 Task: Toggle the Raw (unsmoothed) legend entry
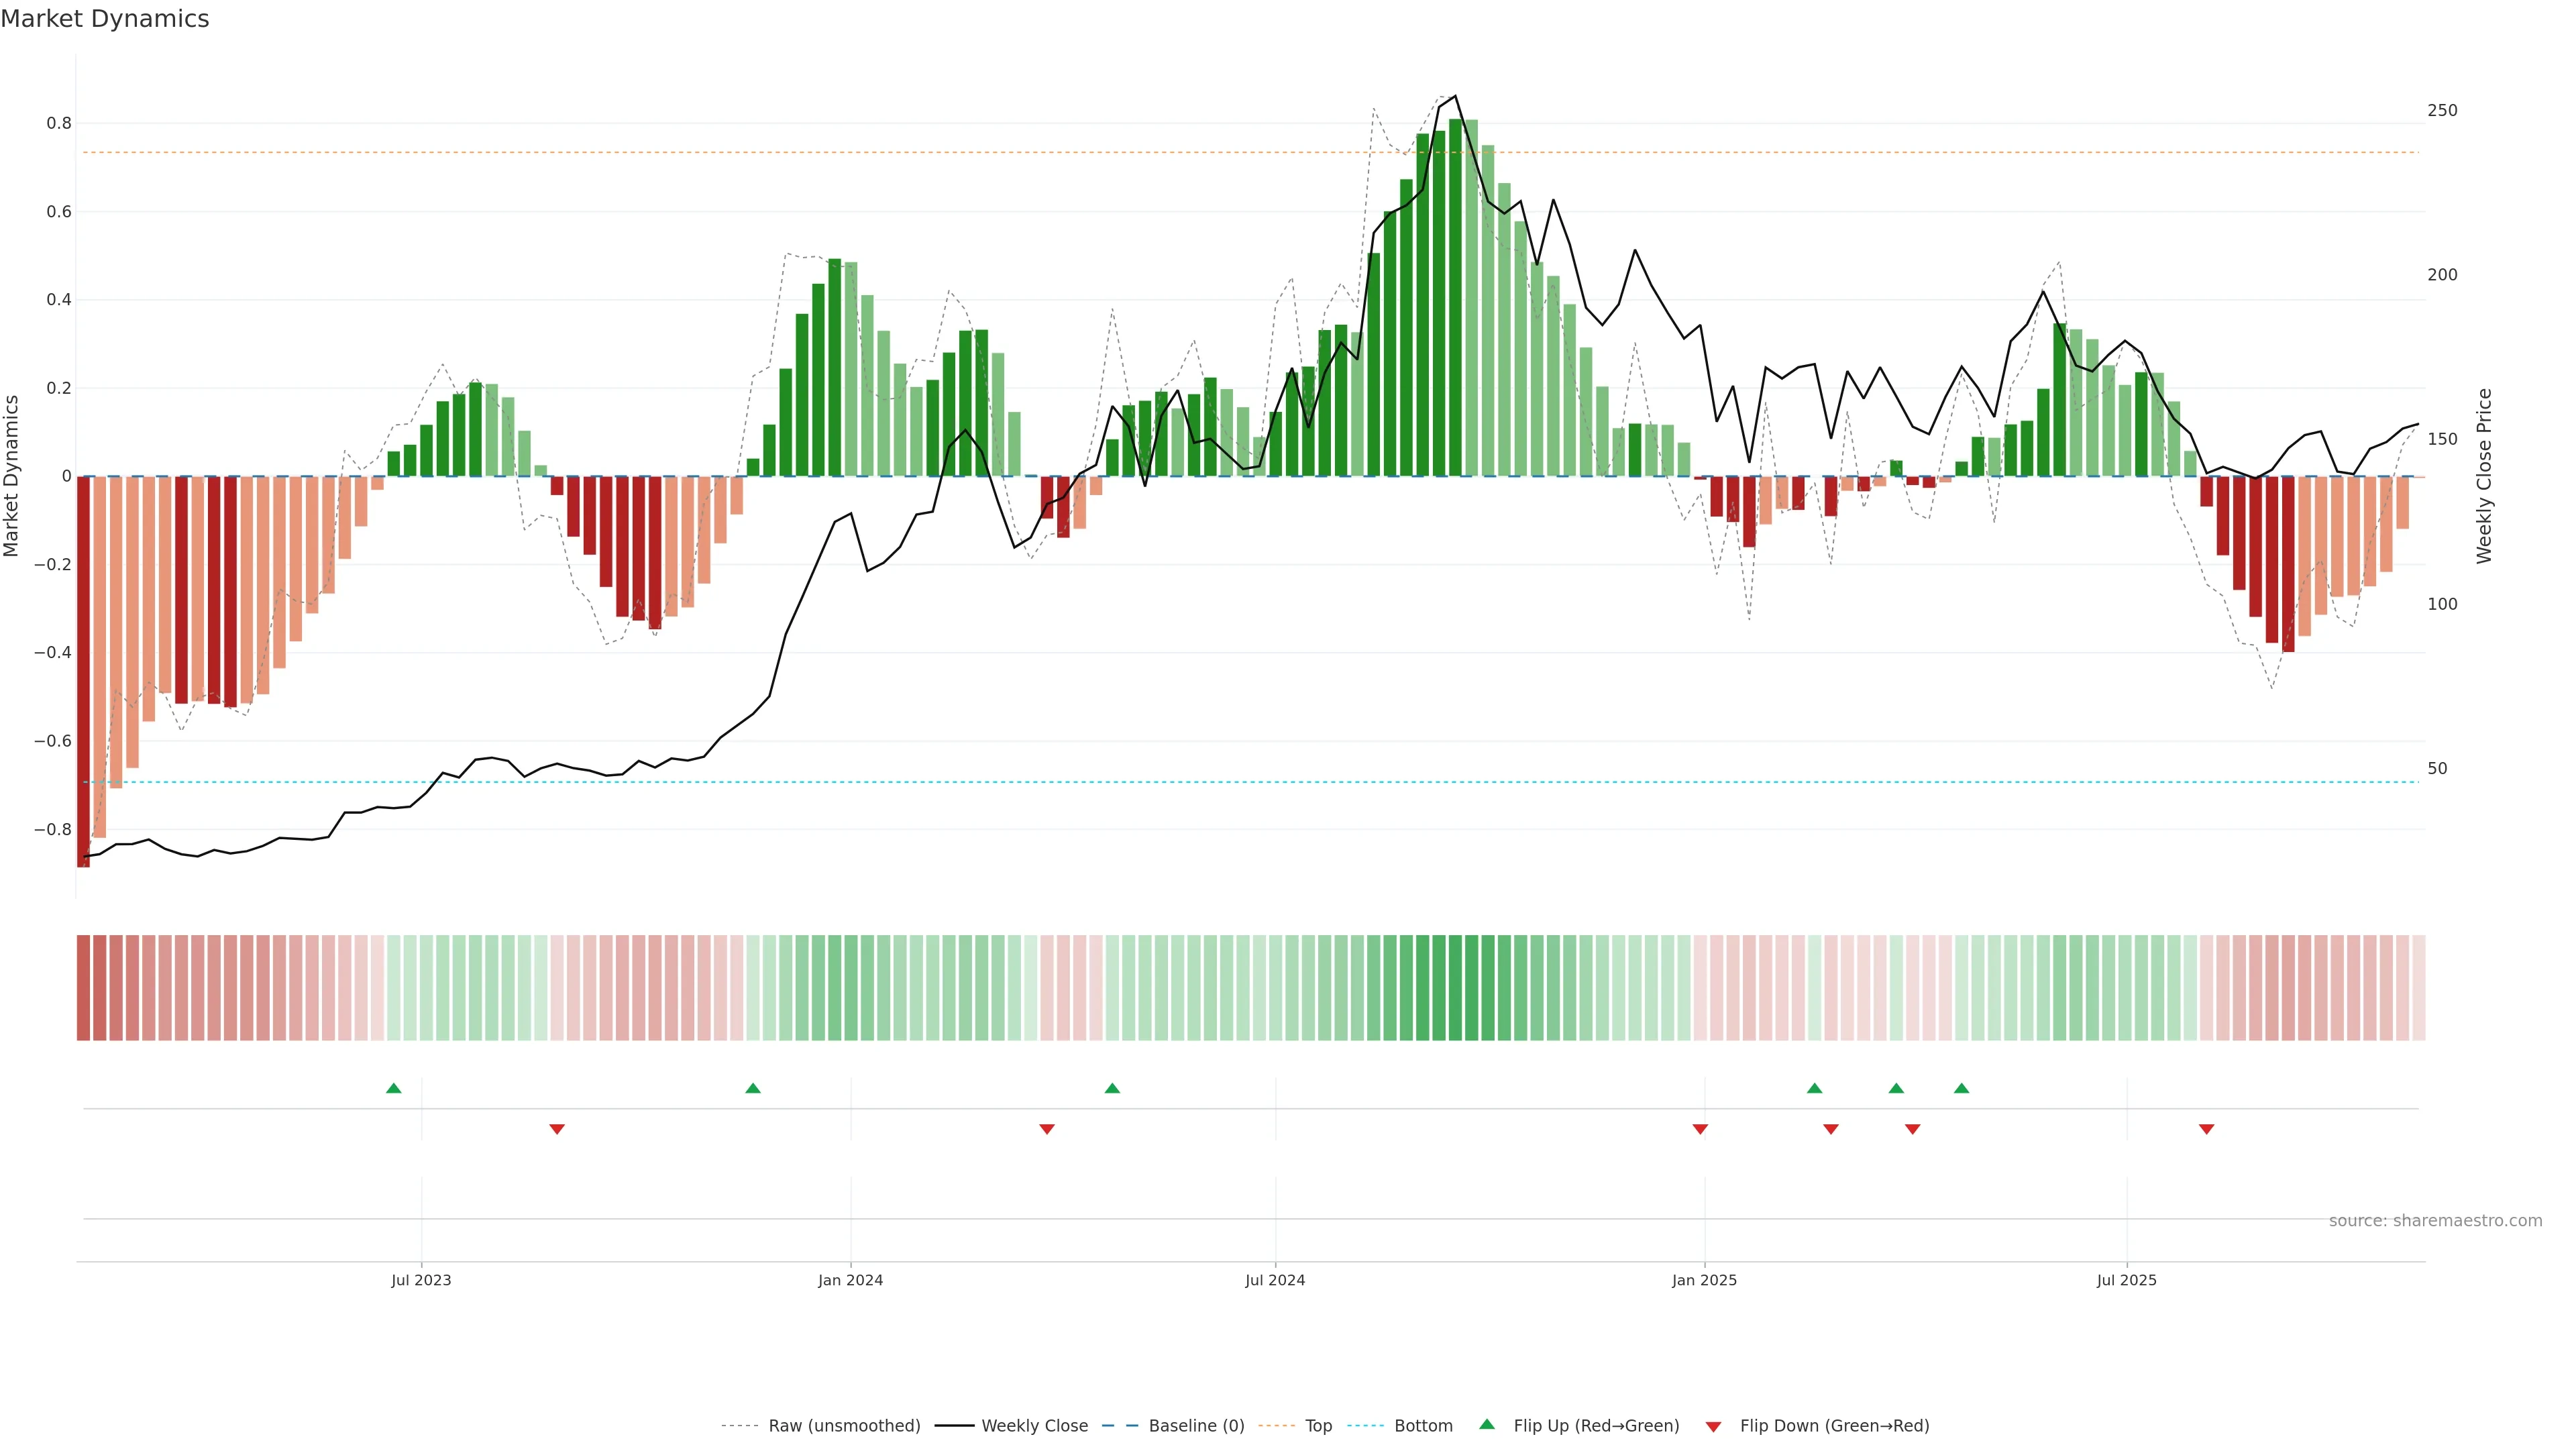click(844, 1426)
